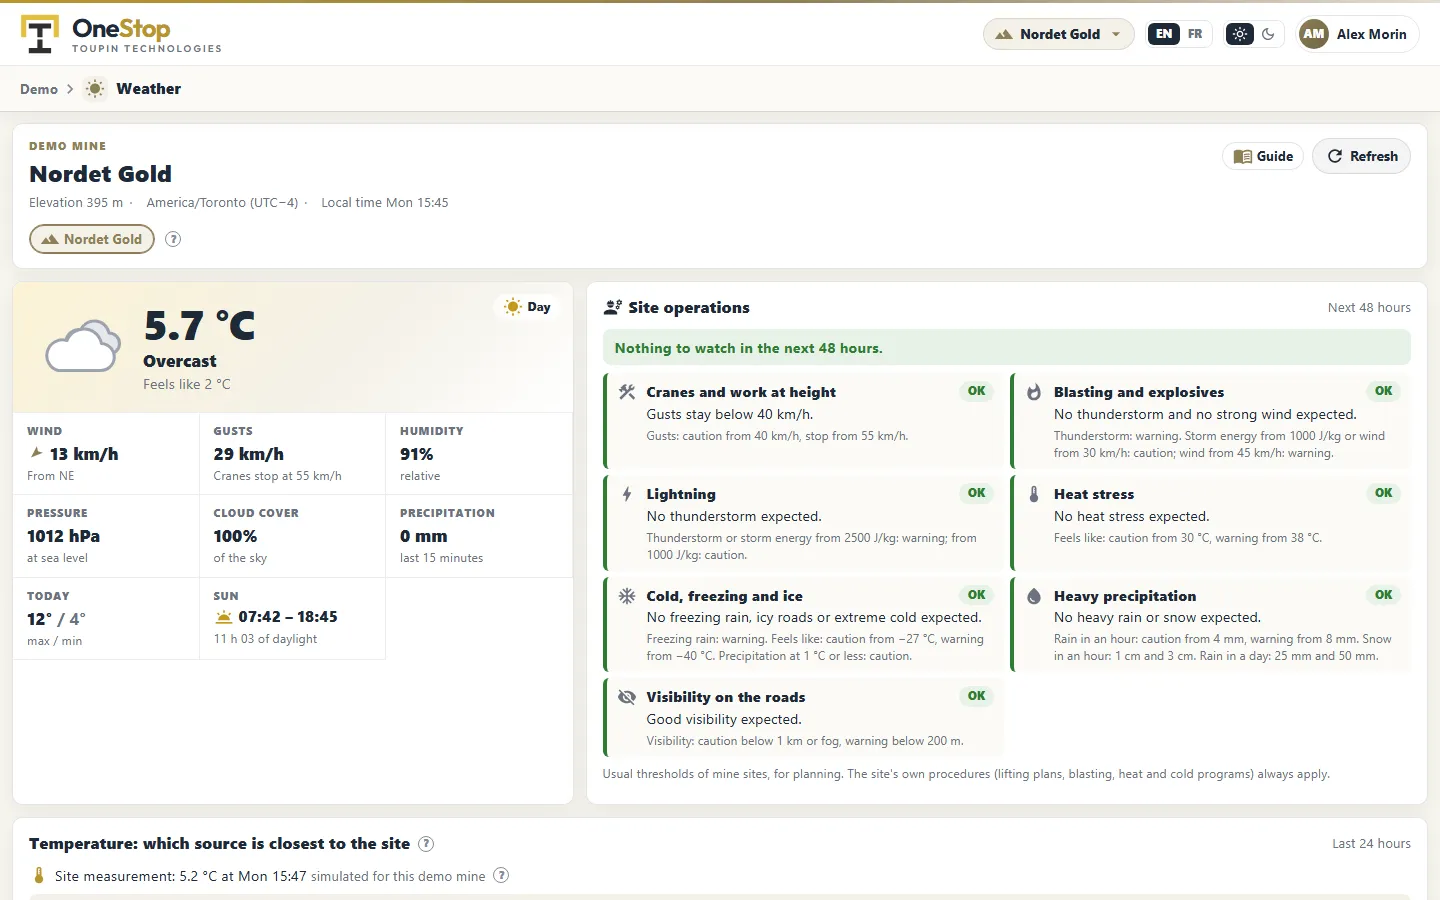Image resolution: width=1440 pixels, height=900 pixels.
Task: Open help icon next to temperature source heading
Action: 426,843
